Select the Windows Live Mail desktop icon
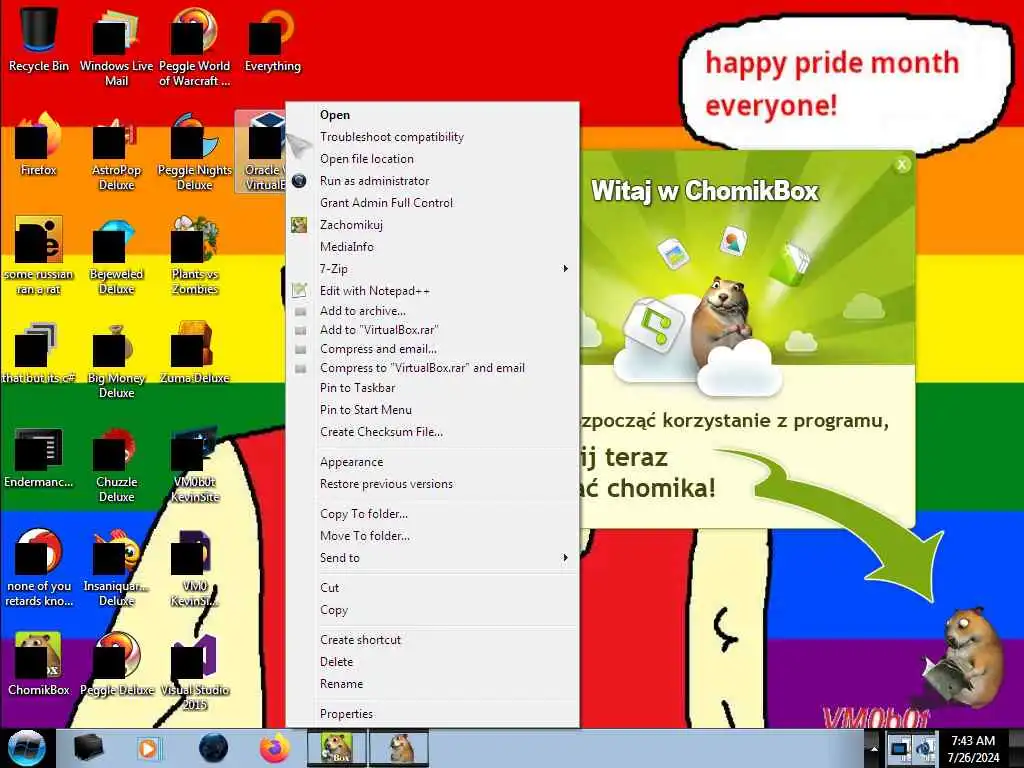Viewport: 1024px width, 768px height. pyautogui.click(x=116, y=46)
